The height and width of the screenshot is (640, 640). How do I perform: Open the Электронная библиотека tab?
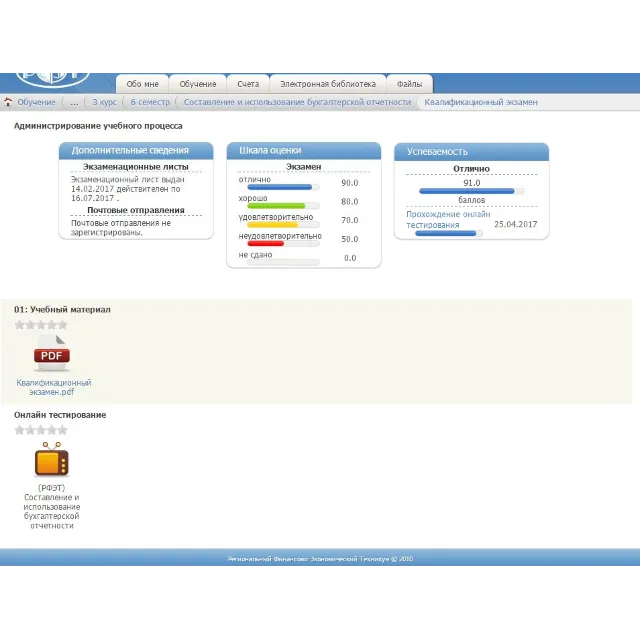(x=328, y=84)
